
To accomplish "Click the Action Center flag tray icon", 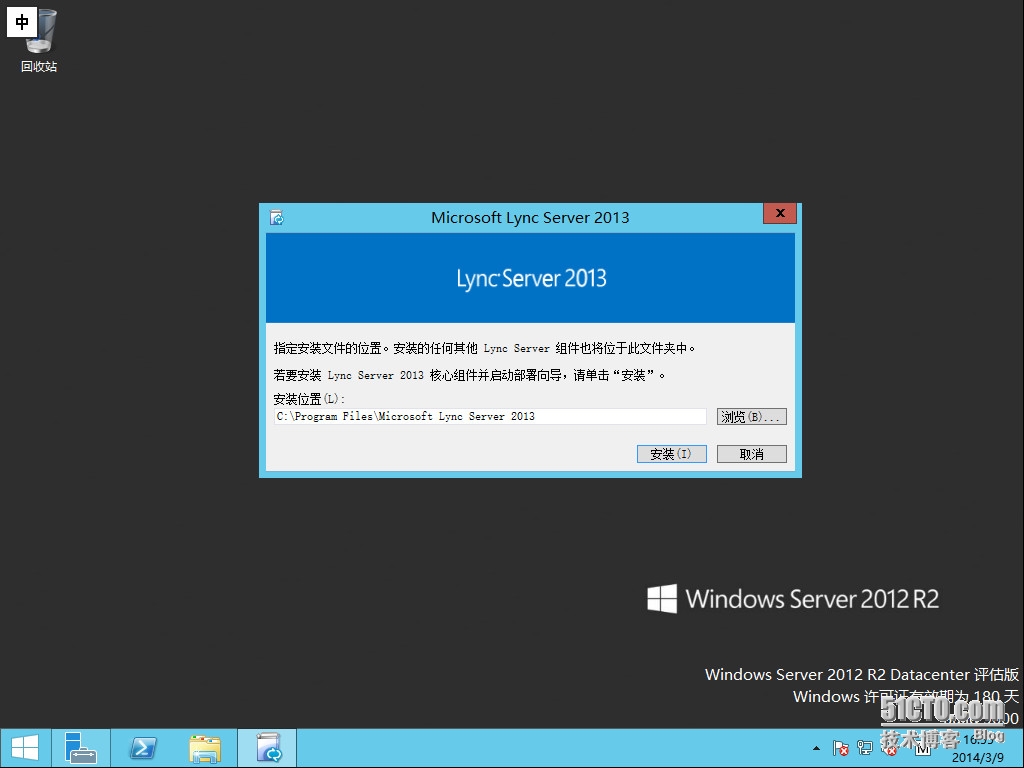I will point(840,748).
